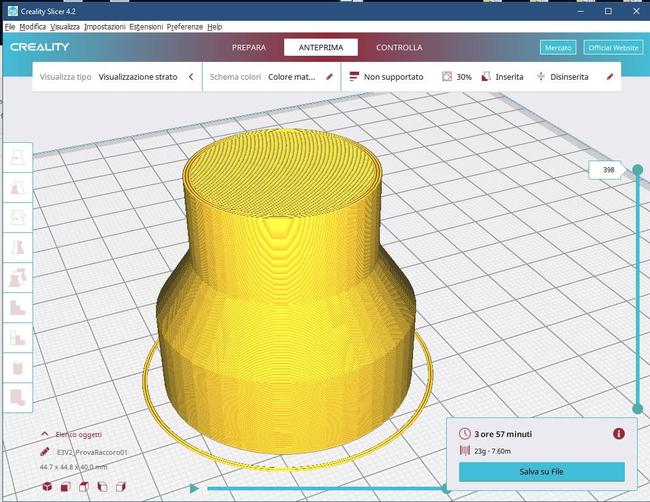Image resolution: width=650 pixels, height=502 pixels.
Task: Click the layer slider top handle
Action: [638, 171]
